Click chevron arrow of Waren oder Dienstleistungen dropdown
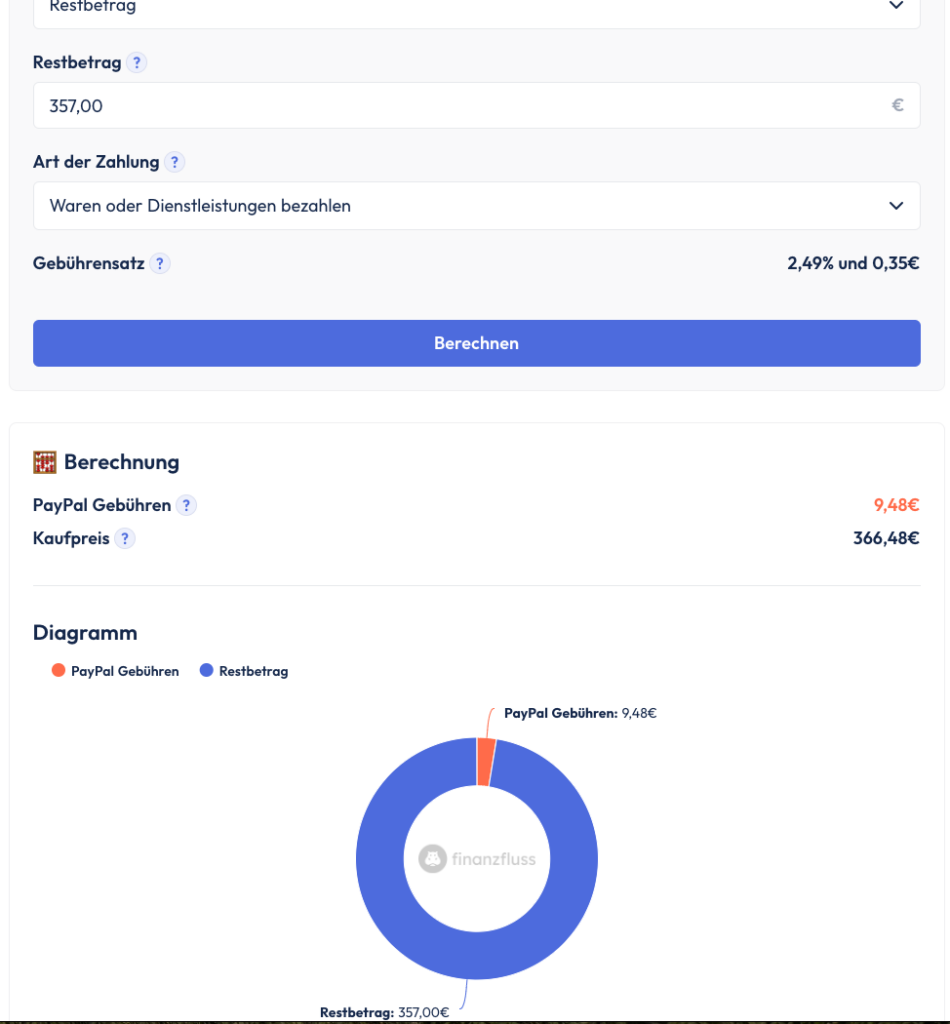This screenshot has height=1024, width=950. 895,206
